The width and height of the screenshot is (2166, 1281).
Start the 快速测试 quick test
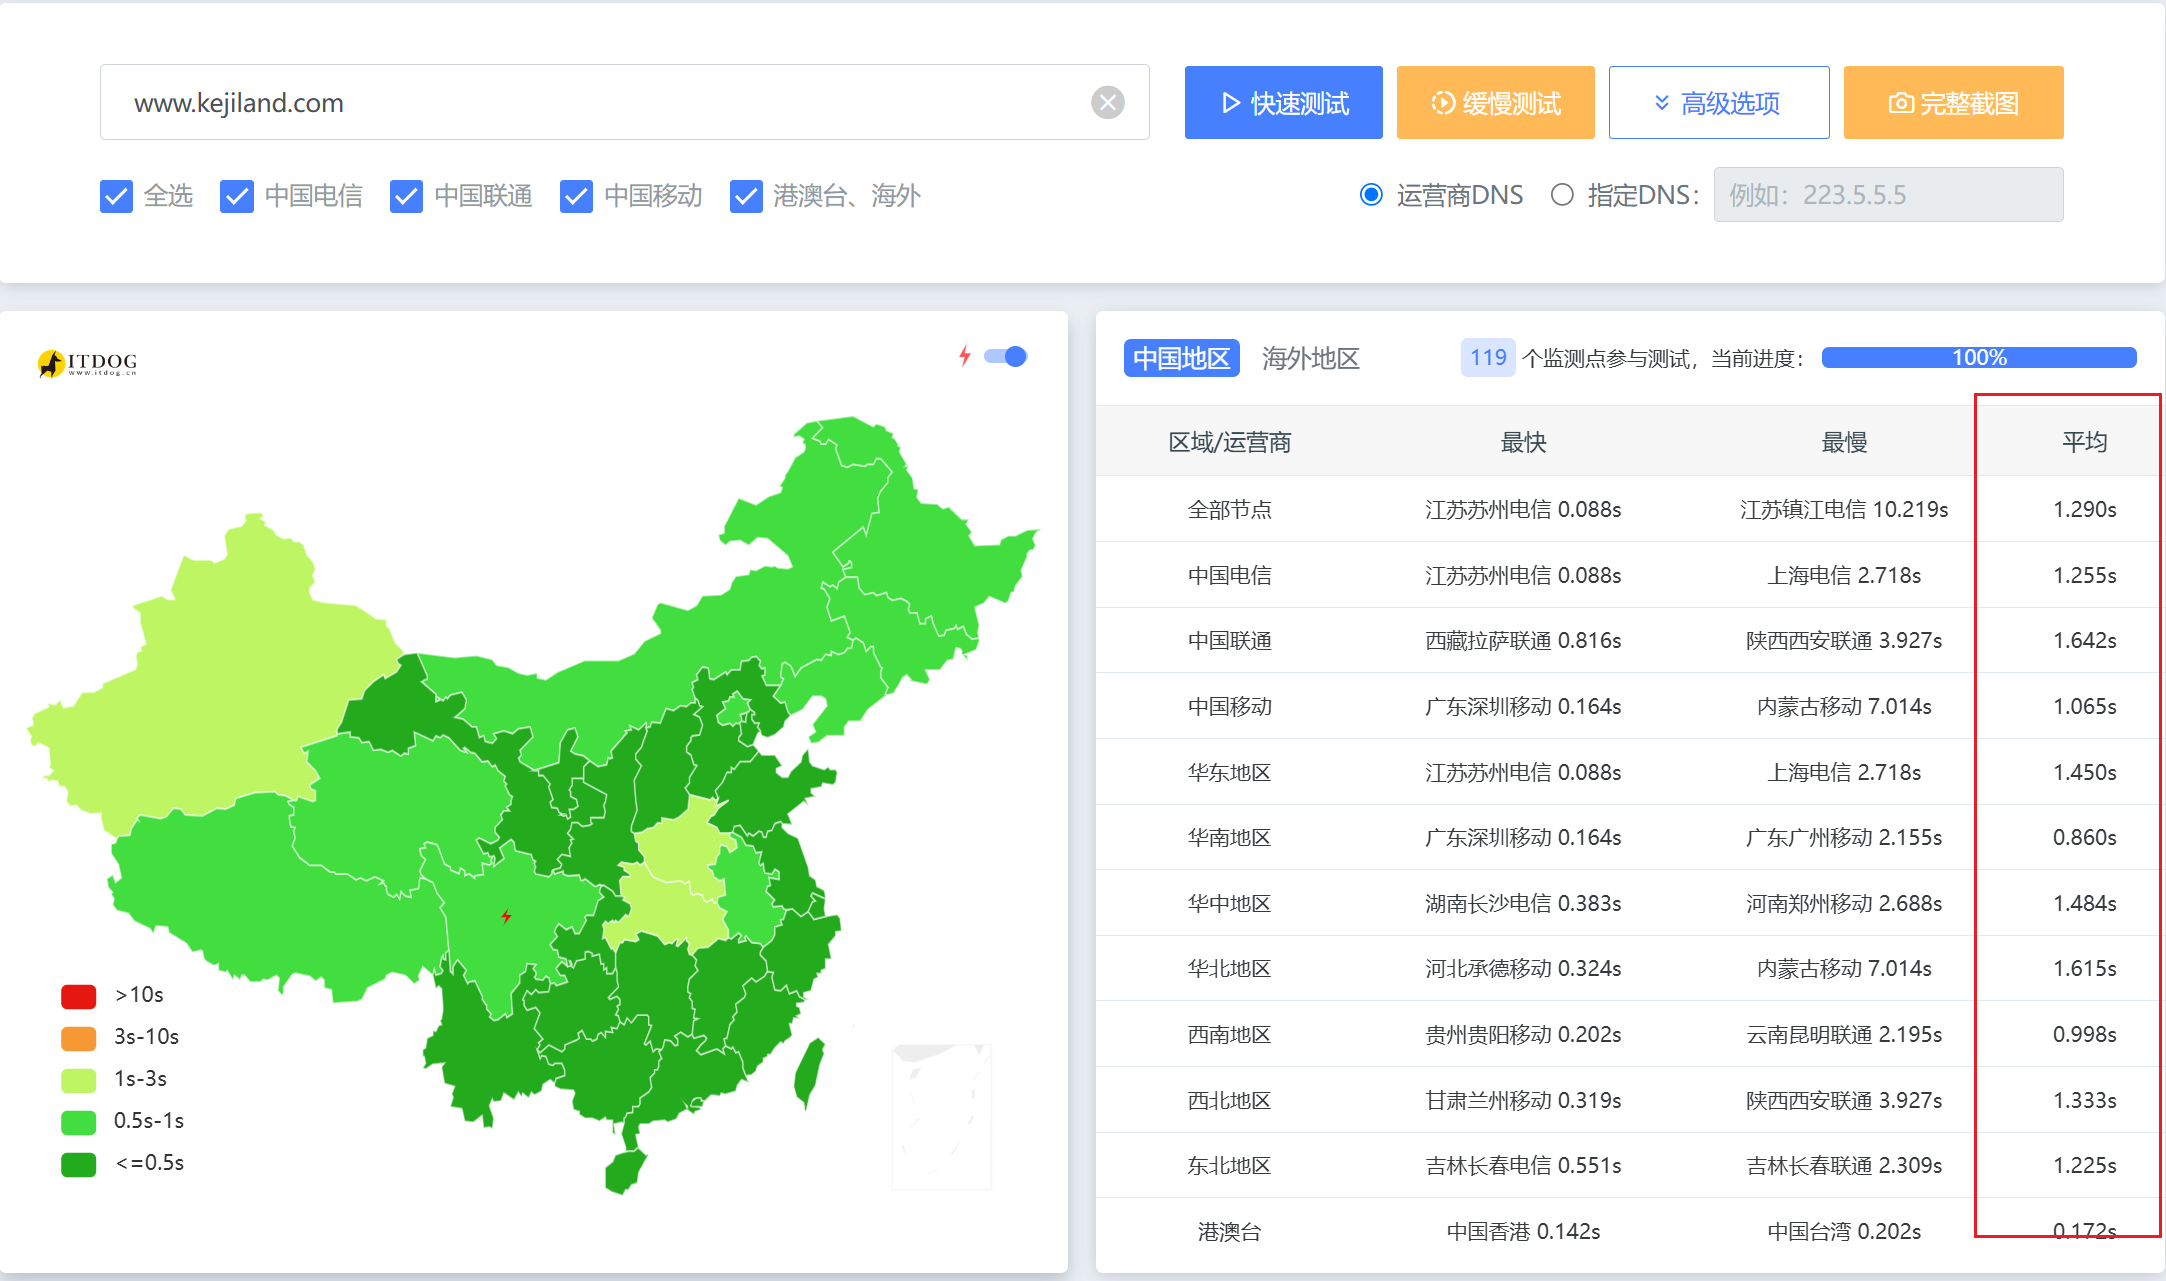pyautogui.click(x=1283, y=103)
